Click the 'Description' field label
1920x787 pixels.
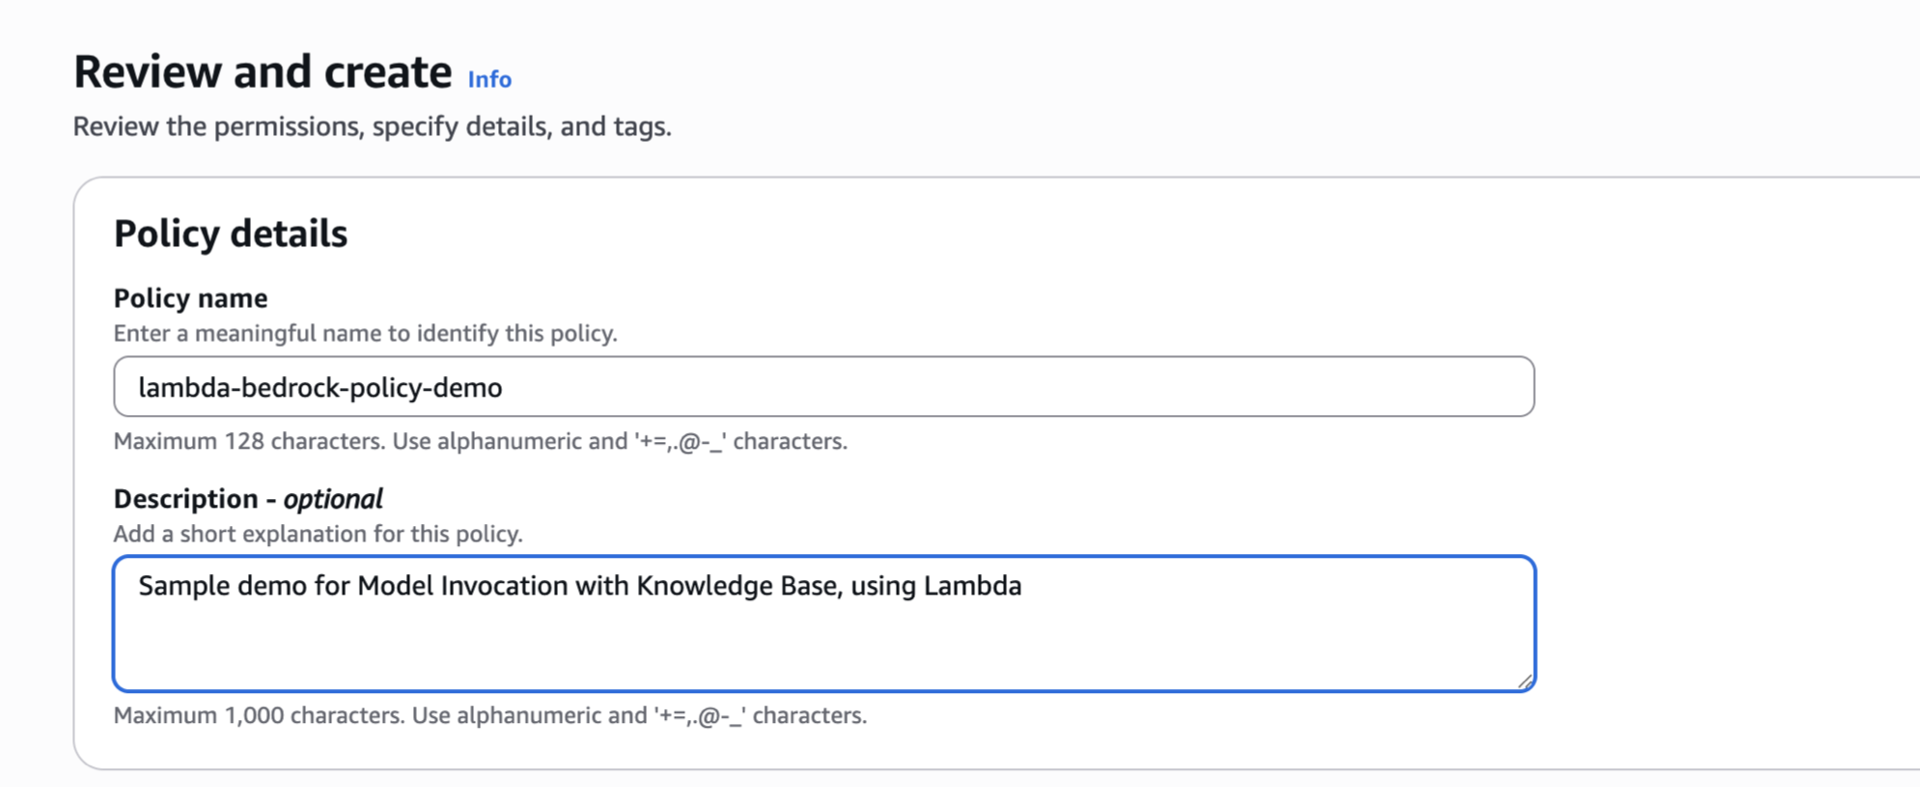coord(185,498)
